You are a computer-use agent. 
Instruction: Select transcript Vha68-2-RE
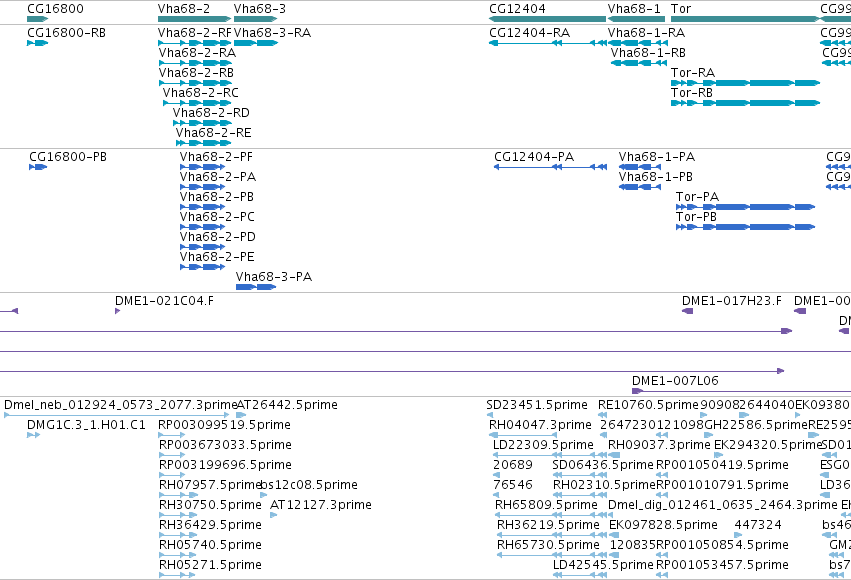[204, 143]
